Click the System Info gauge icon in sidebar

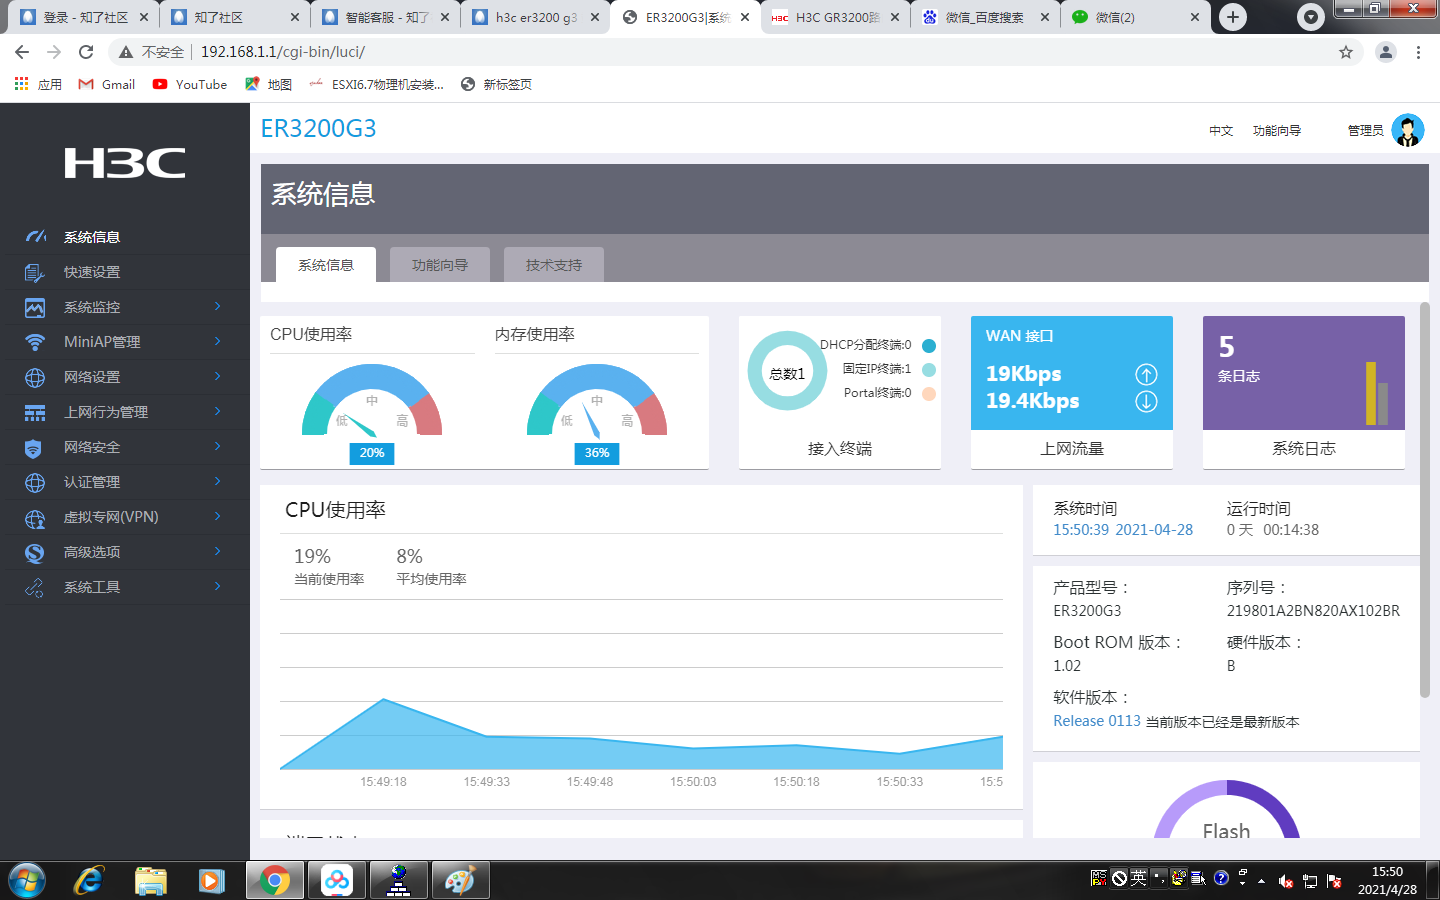coord(35,237)
